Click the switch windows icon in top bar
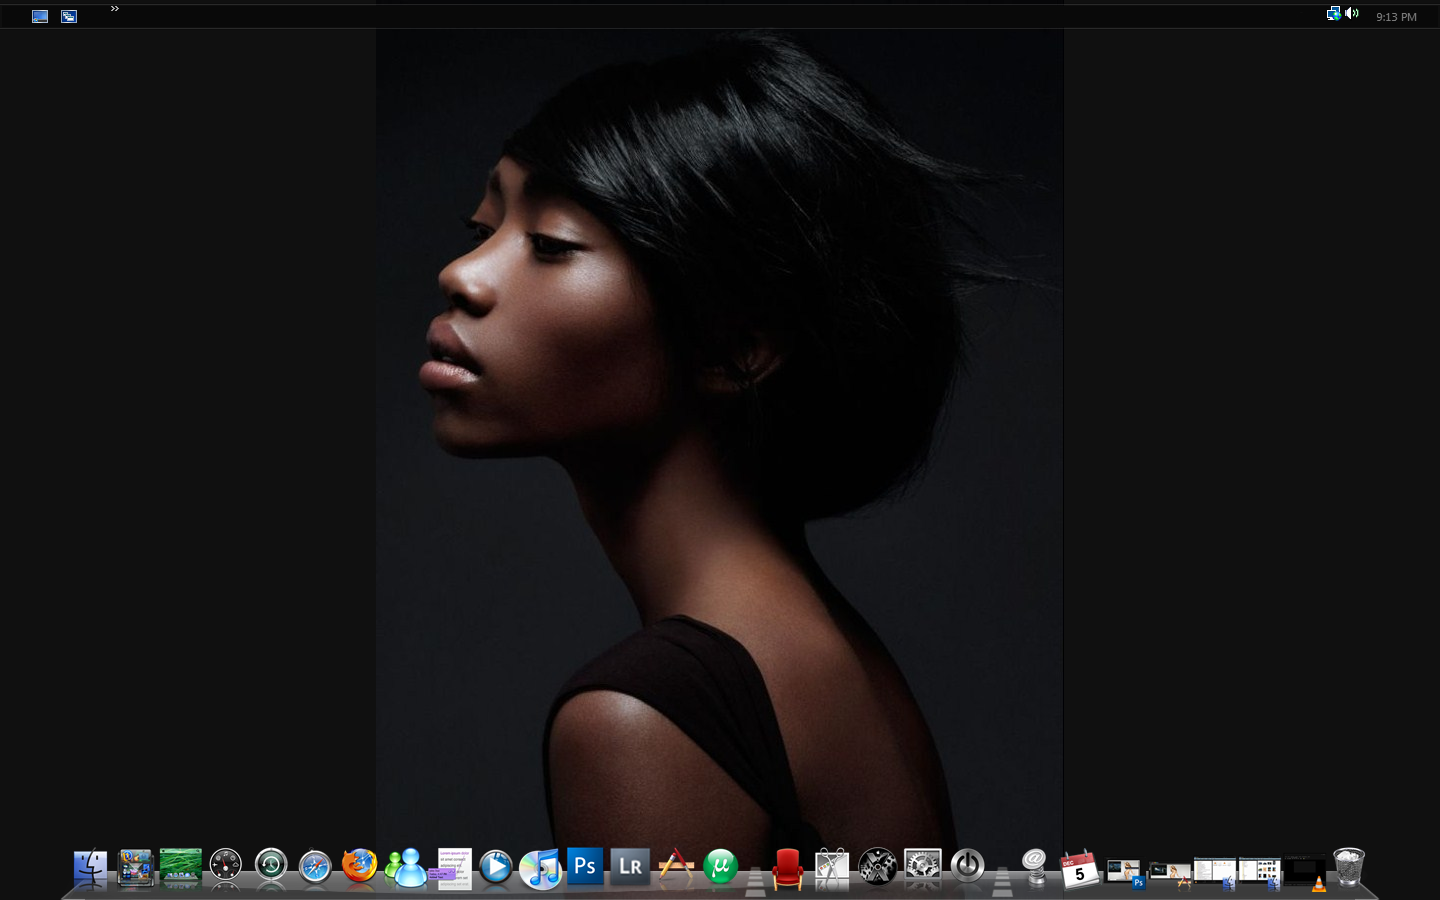 tap(69, 16)
